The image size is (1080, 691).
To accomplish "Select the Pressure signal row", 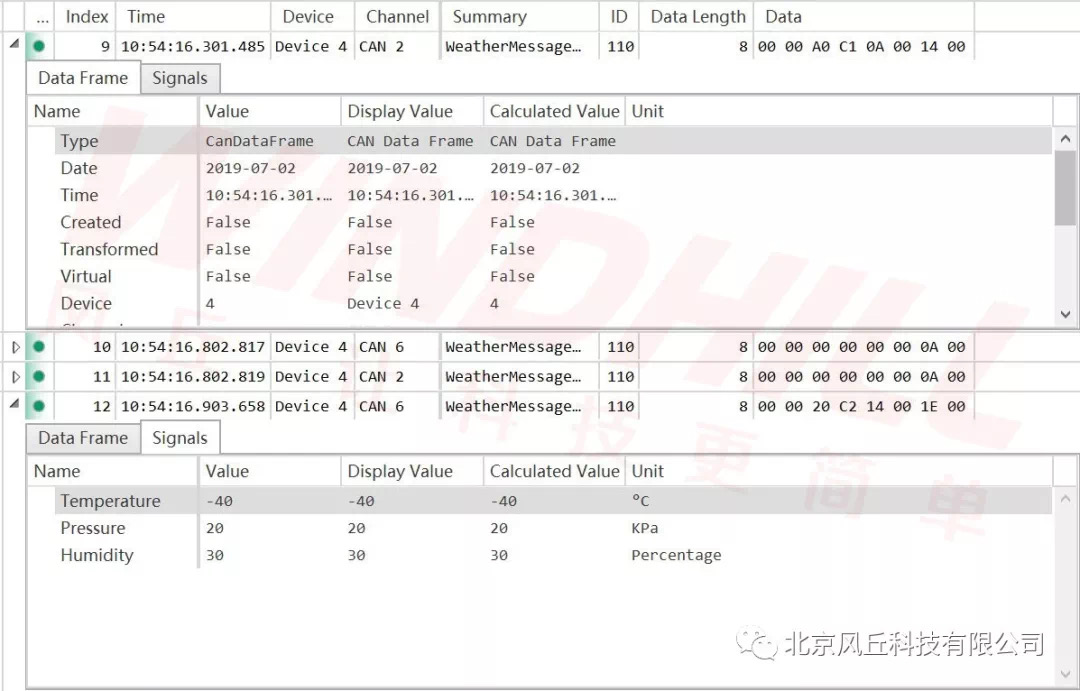I will 93,528.
